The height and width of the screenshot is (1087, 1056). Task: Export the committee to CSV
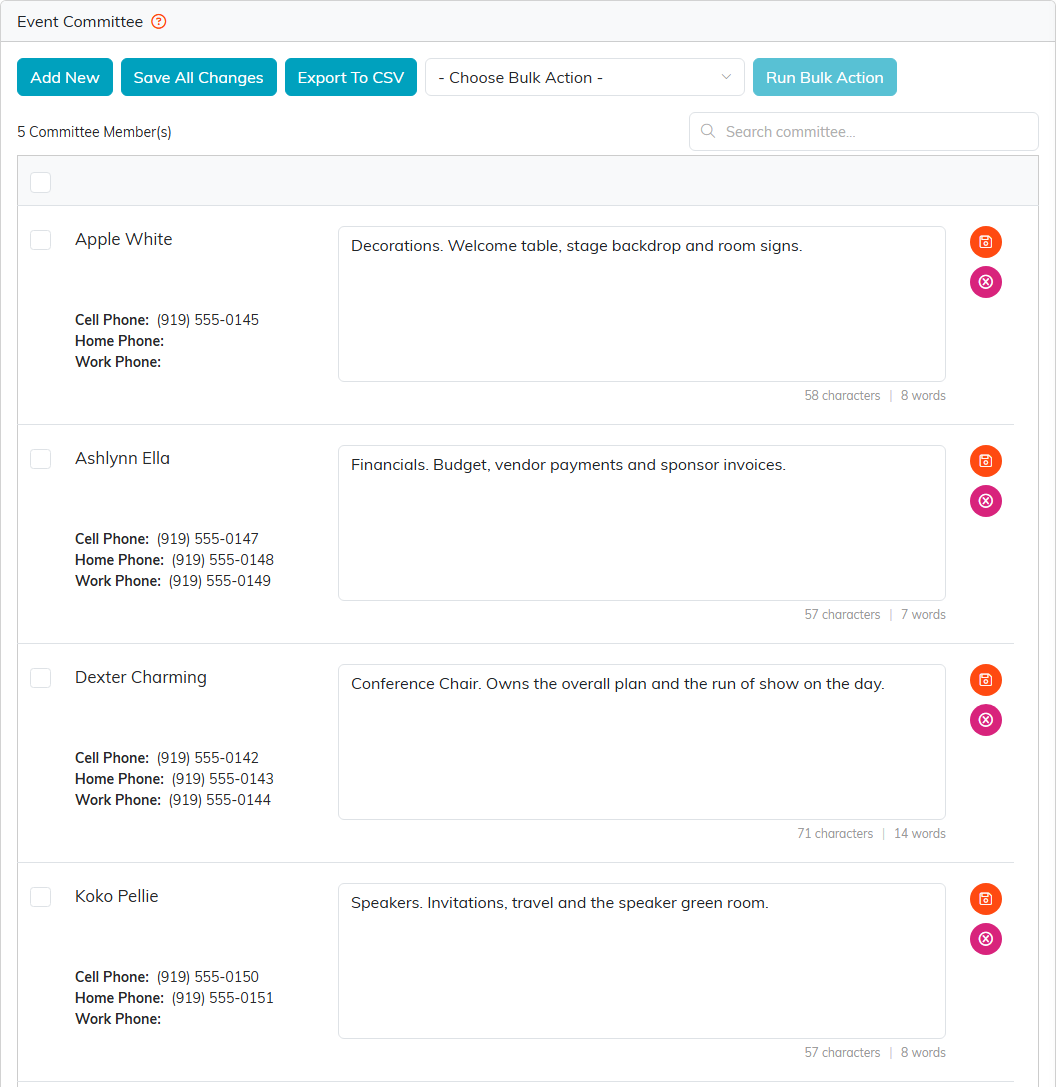[351, 77]
